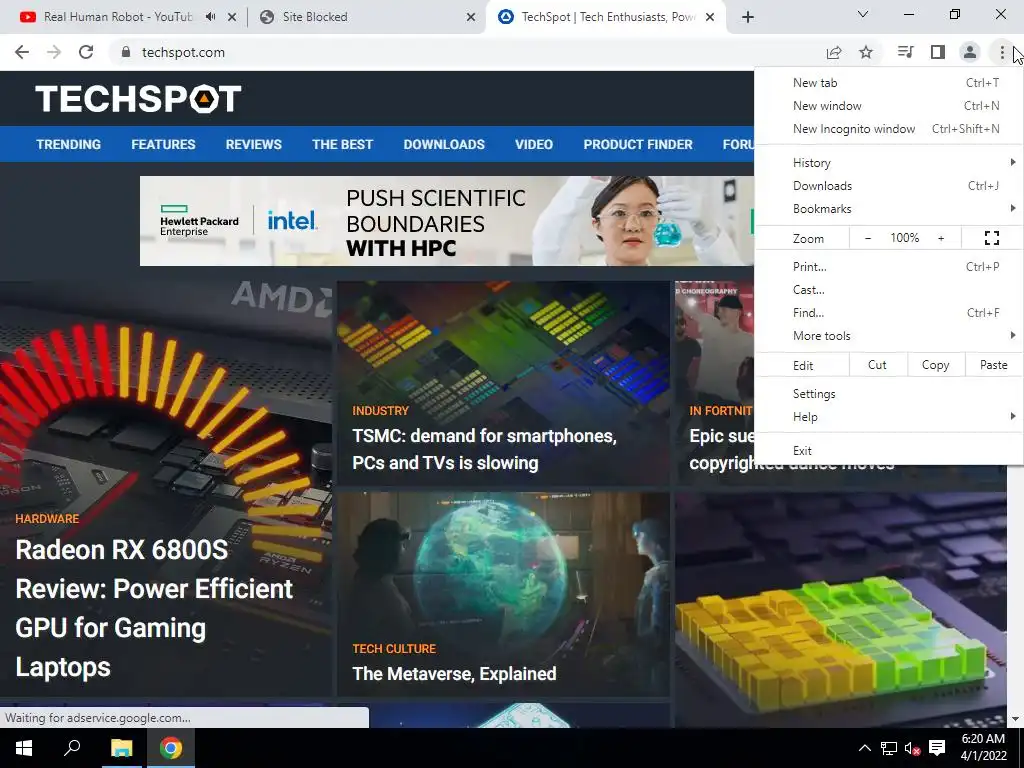Mute the audio on the YouTube tab
The width and height of the screenshot is (1024, 768).
[210, 17]
